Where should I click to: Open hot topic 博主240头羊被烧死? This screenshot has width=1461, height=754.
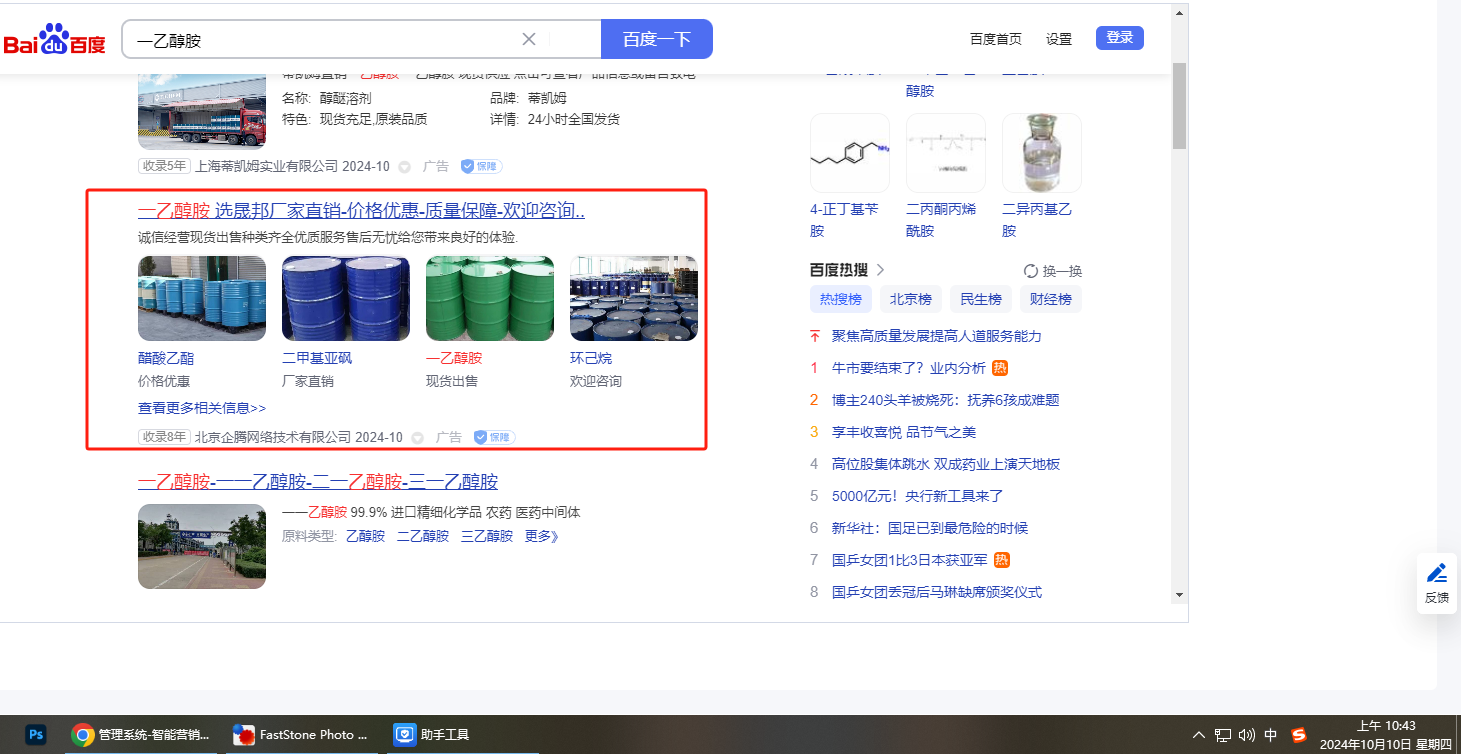946,400
